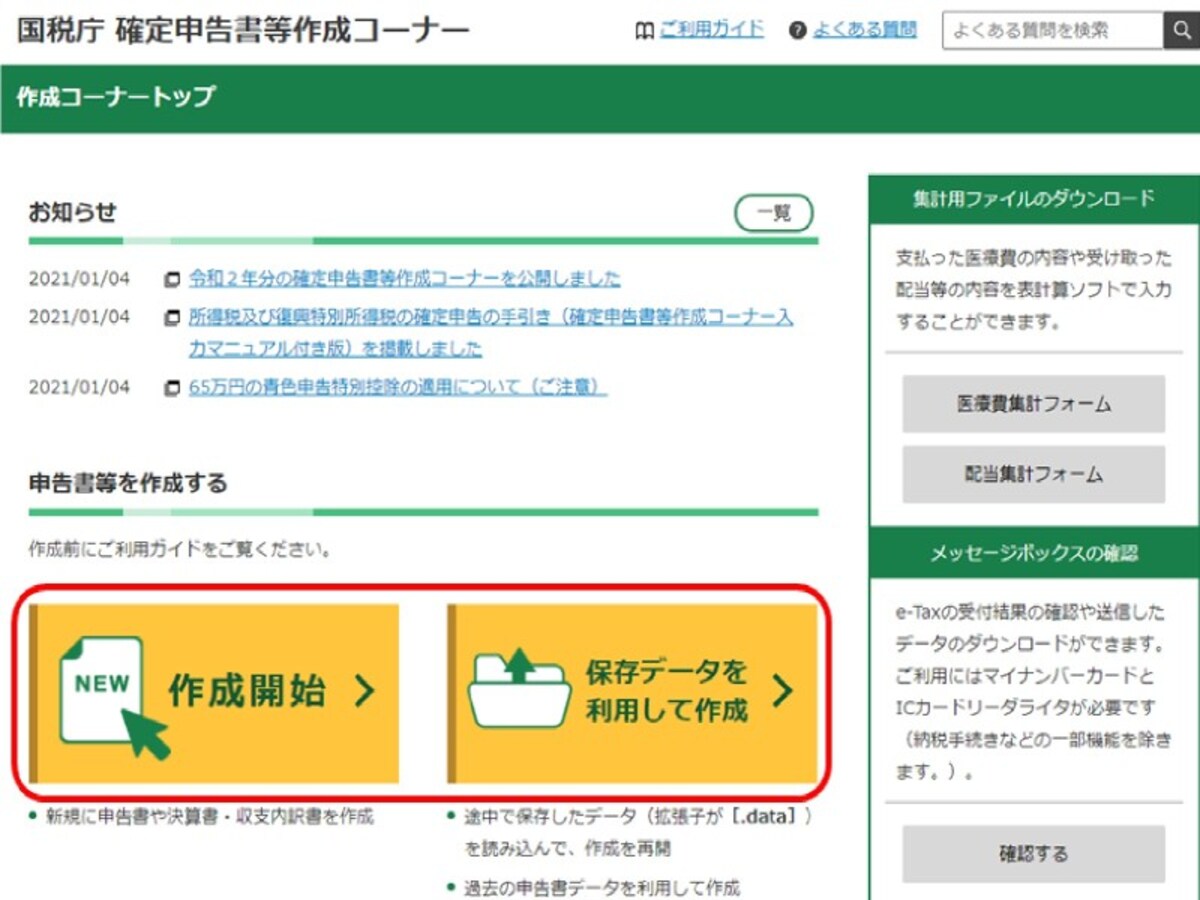The height and width of the screenshot is (900, 1200).
Task: Click the search magnifier icon
Action: pyautogui.click(x=1181, y=31)
